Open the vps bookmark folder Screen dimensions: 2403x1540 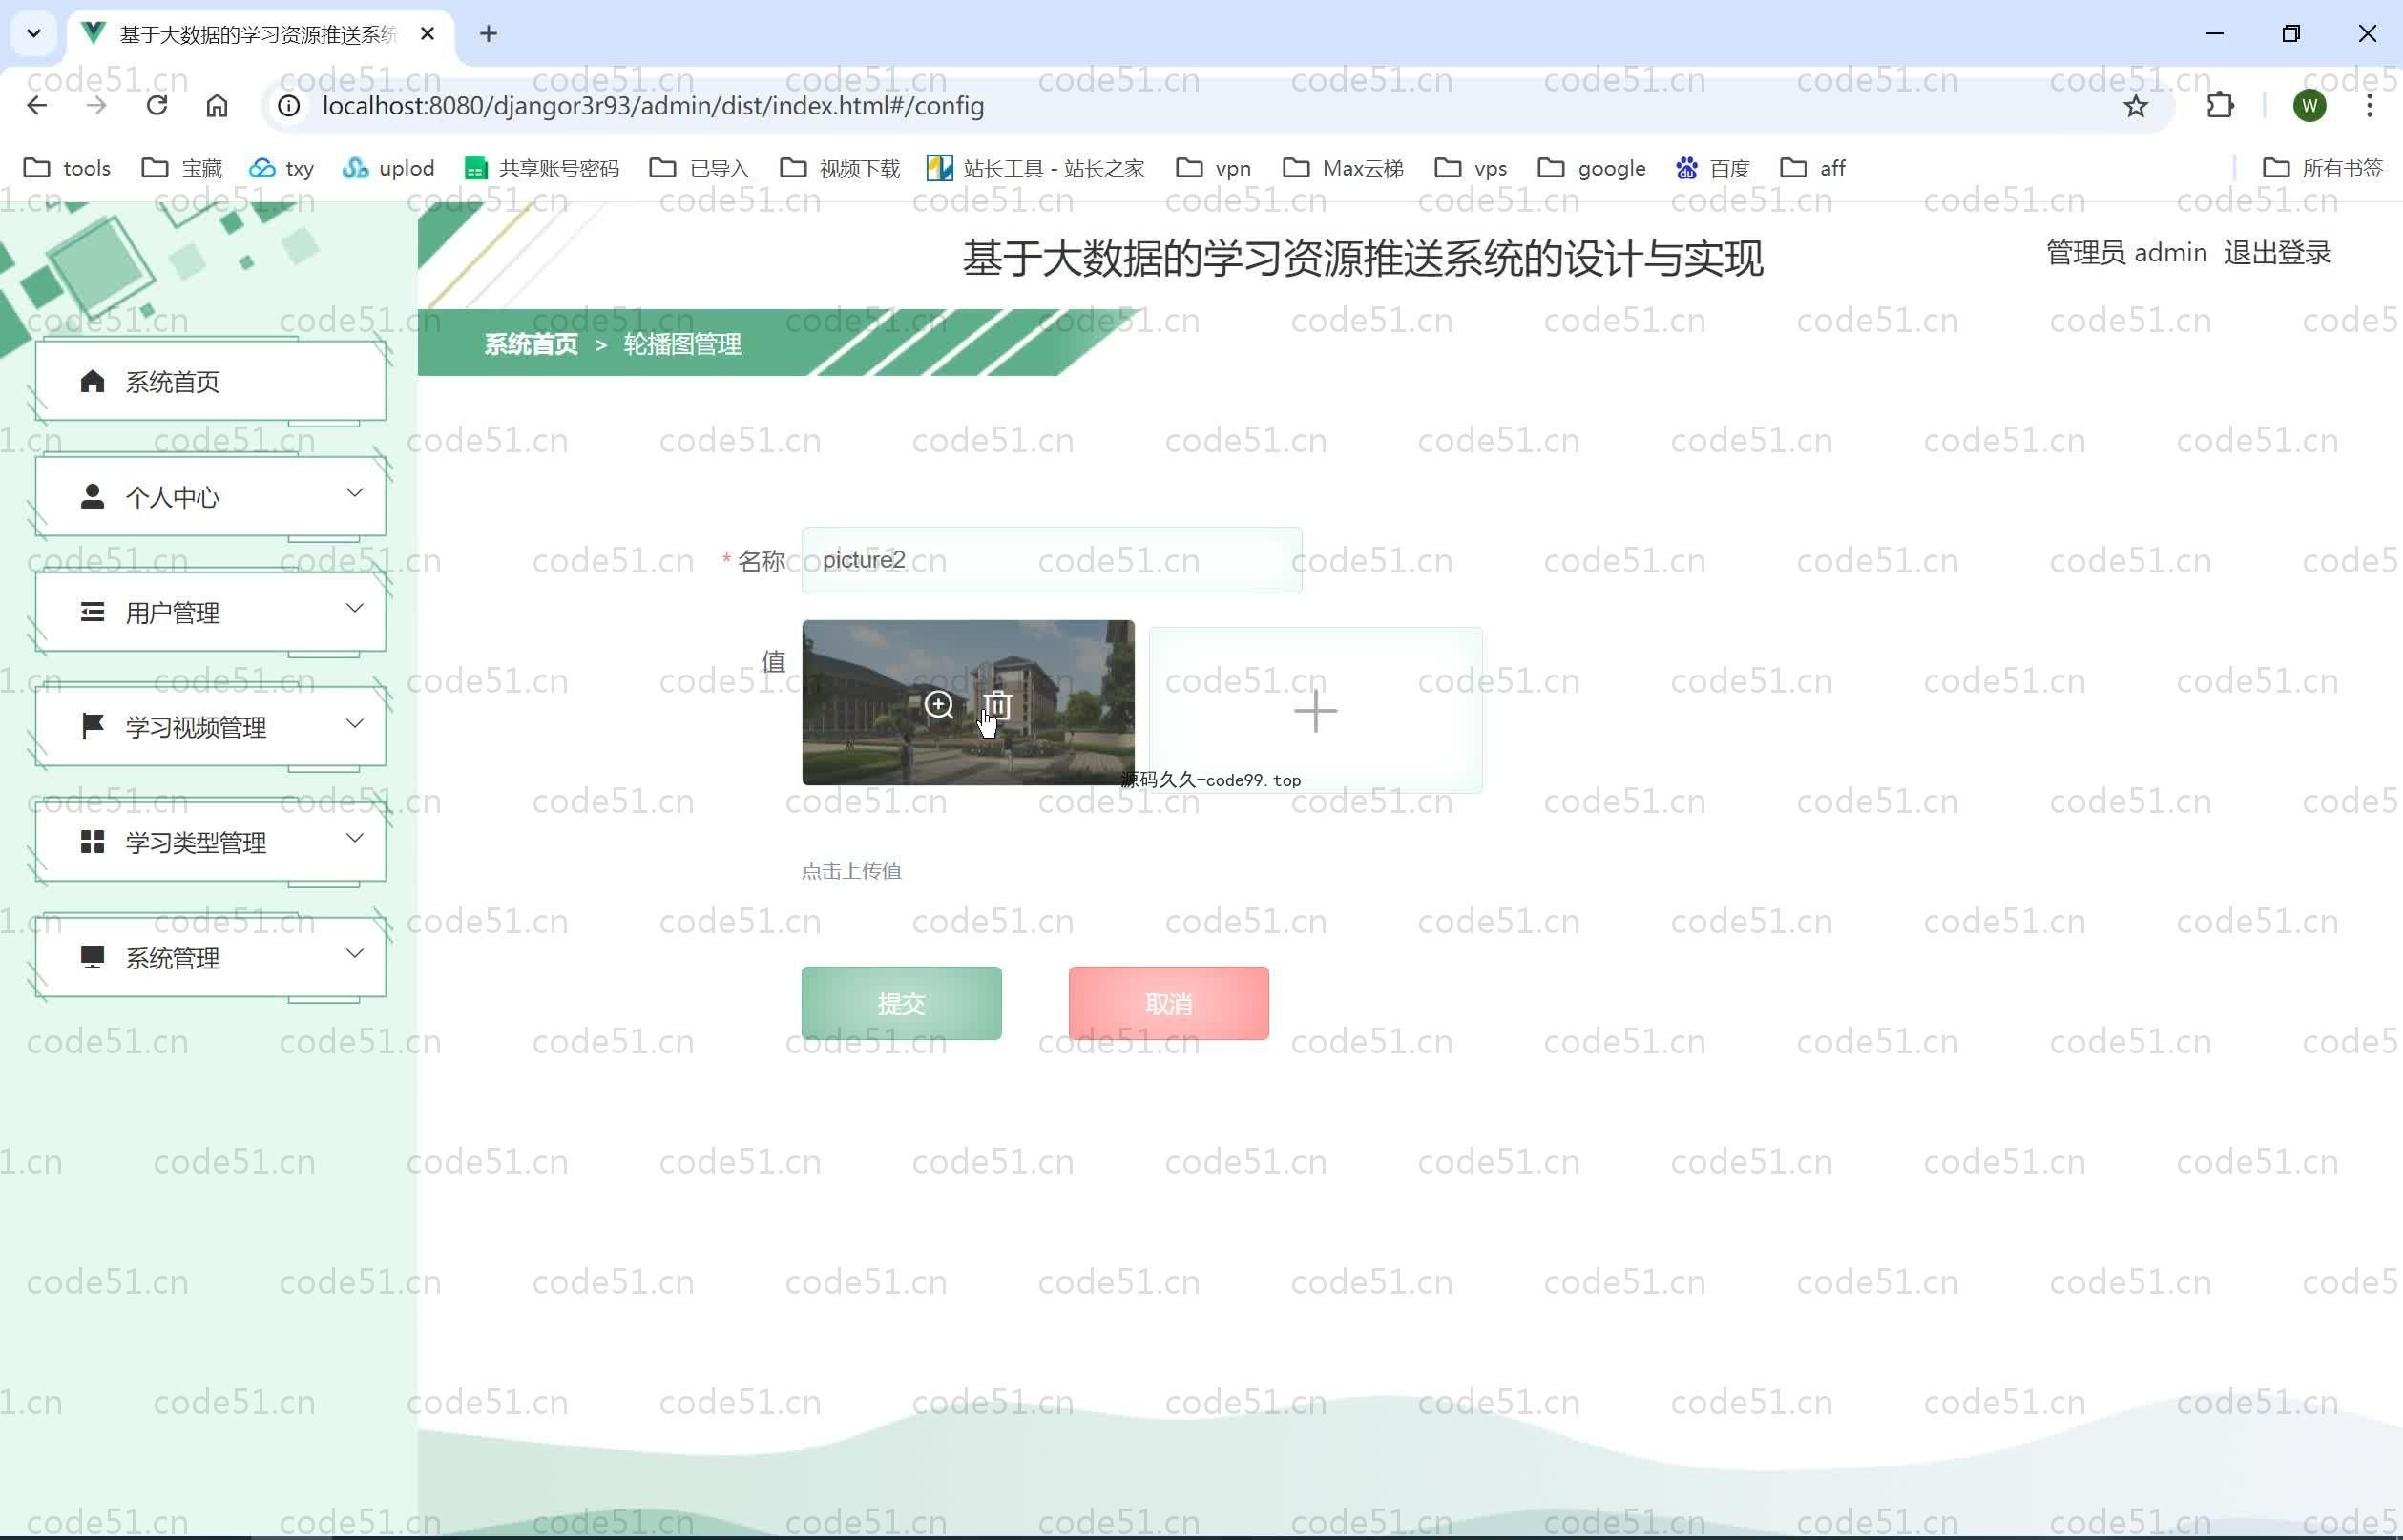(x=1471, y=168)
